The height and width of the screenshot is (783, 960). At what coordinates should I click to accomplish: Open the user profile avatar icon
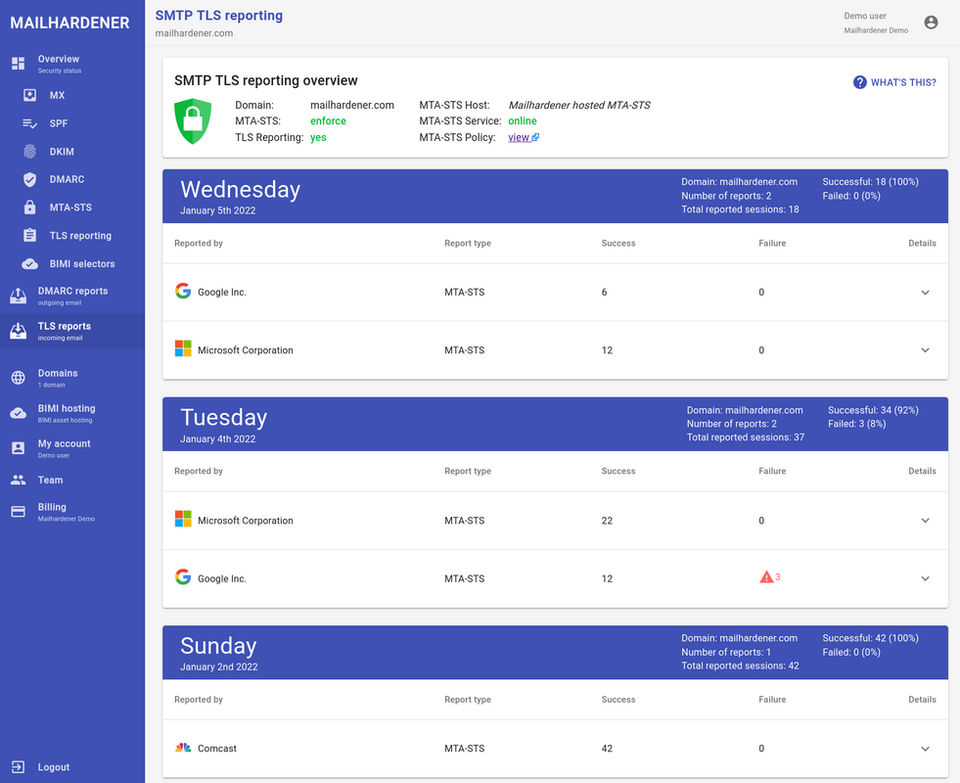coord(931,23)
